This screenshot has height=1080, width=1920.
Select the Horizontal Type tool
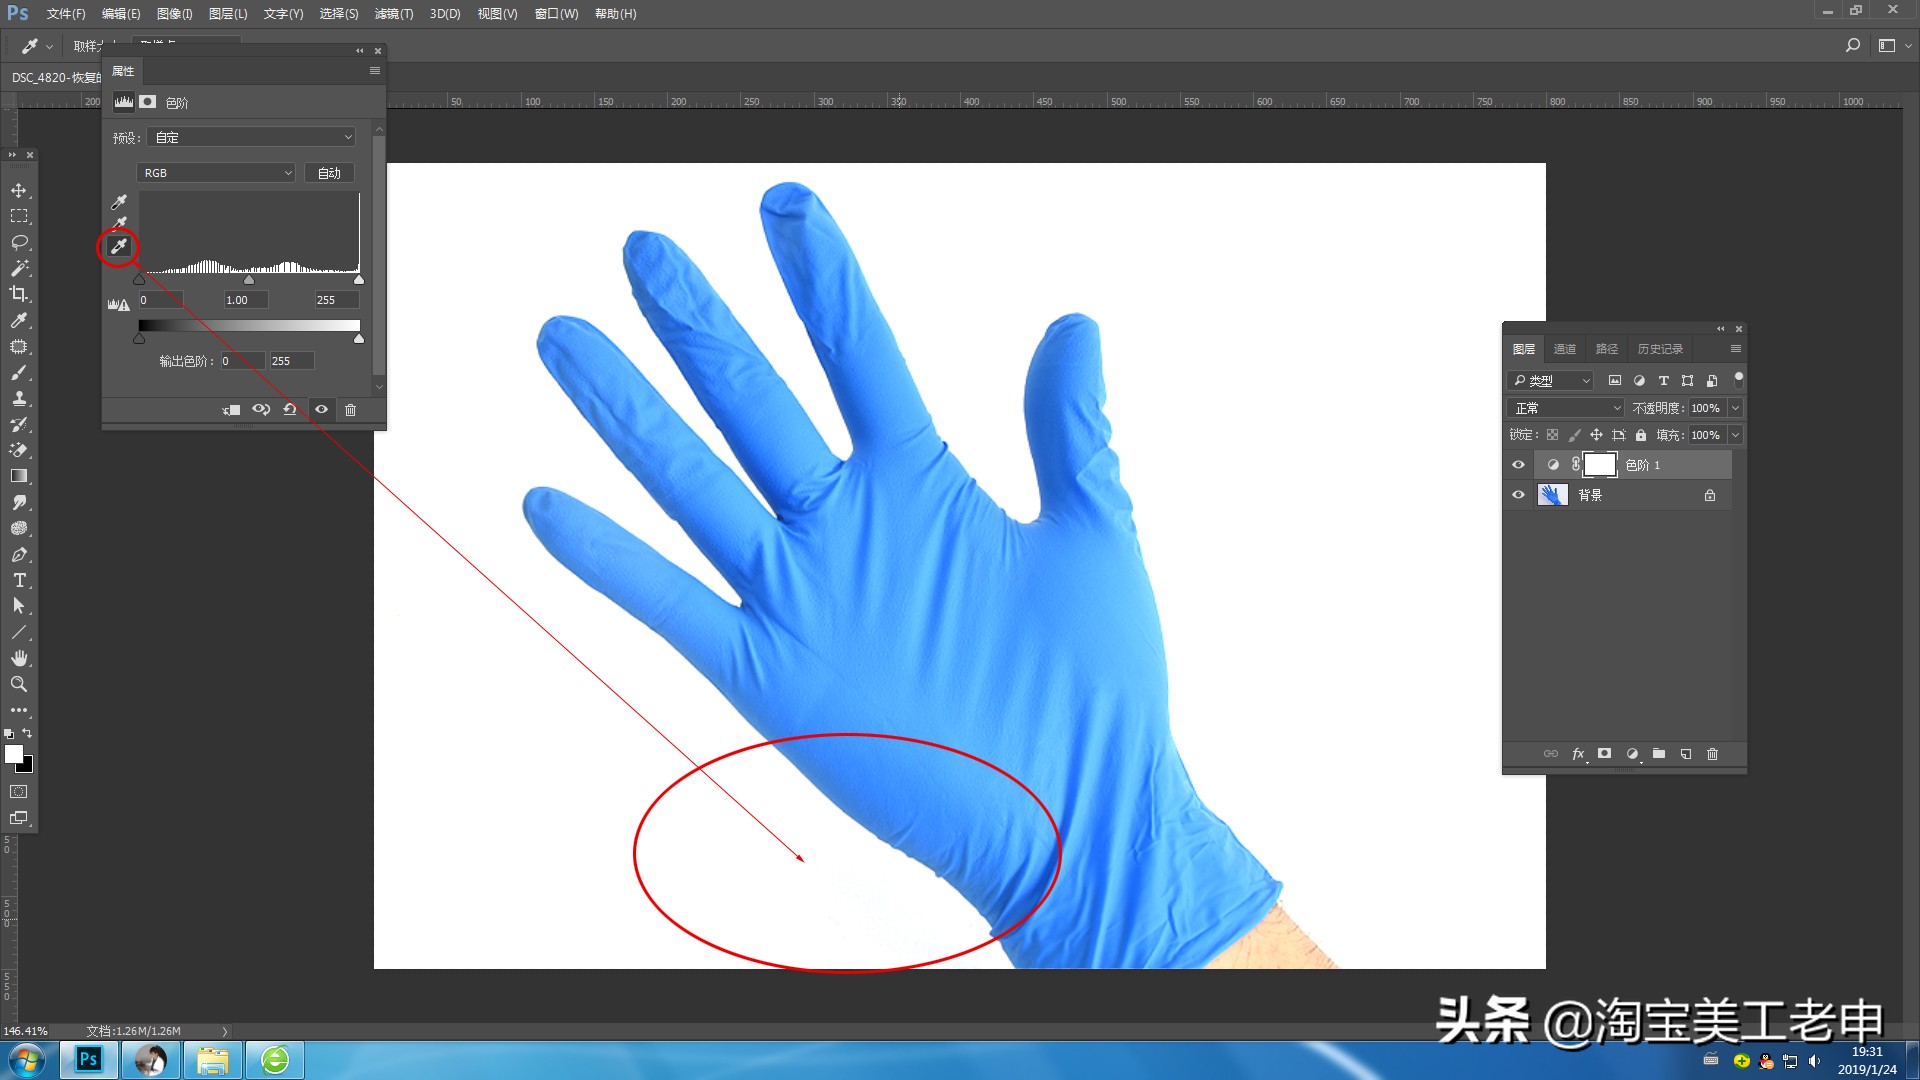click(19, 580)
